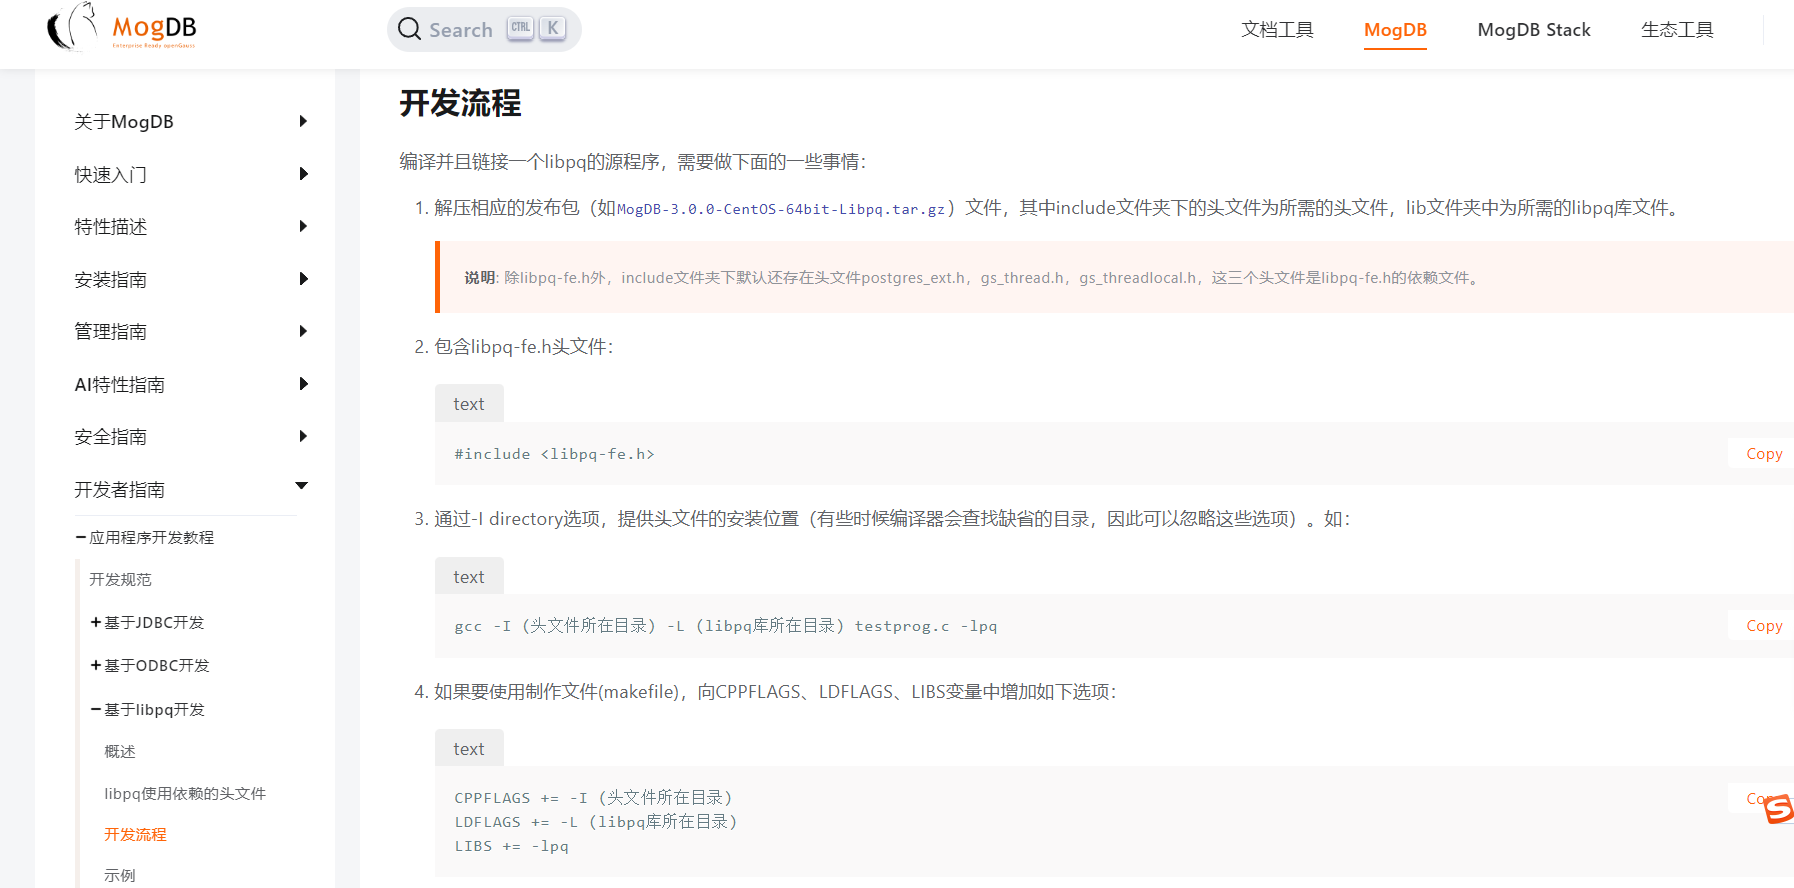This screenshot has width=1794, height=888.
Task: Click the MogDB-3.0.0-CentOS-64bit-Libpq.tar.gz filename
Action: (x=781, y=209)
